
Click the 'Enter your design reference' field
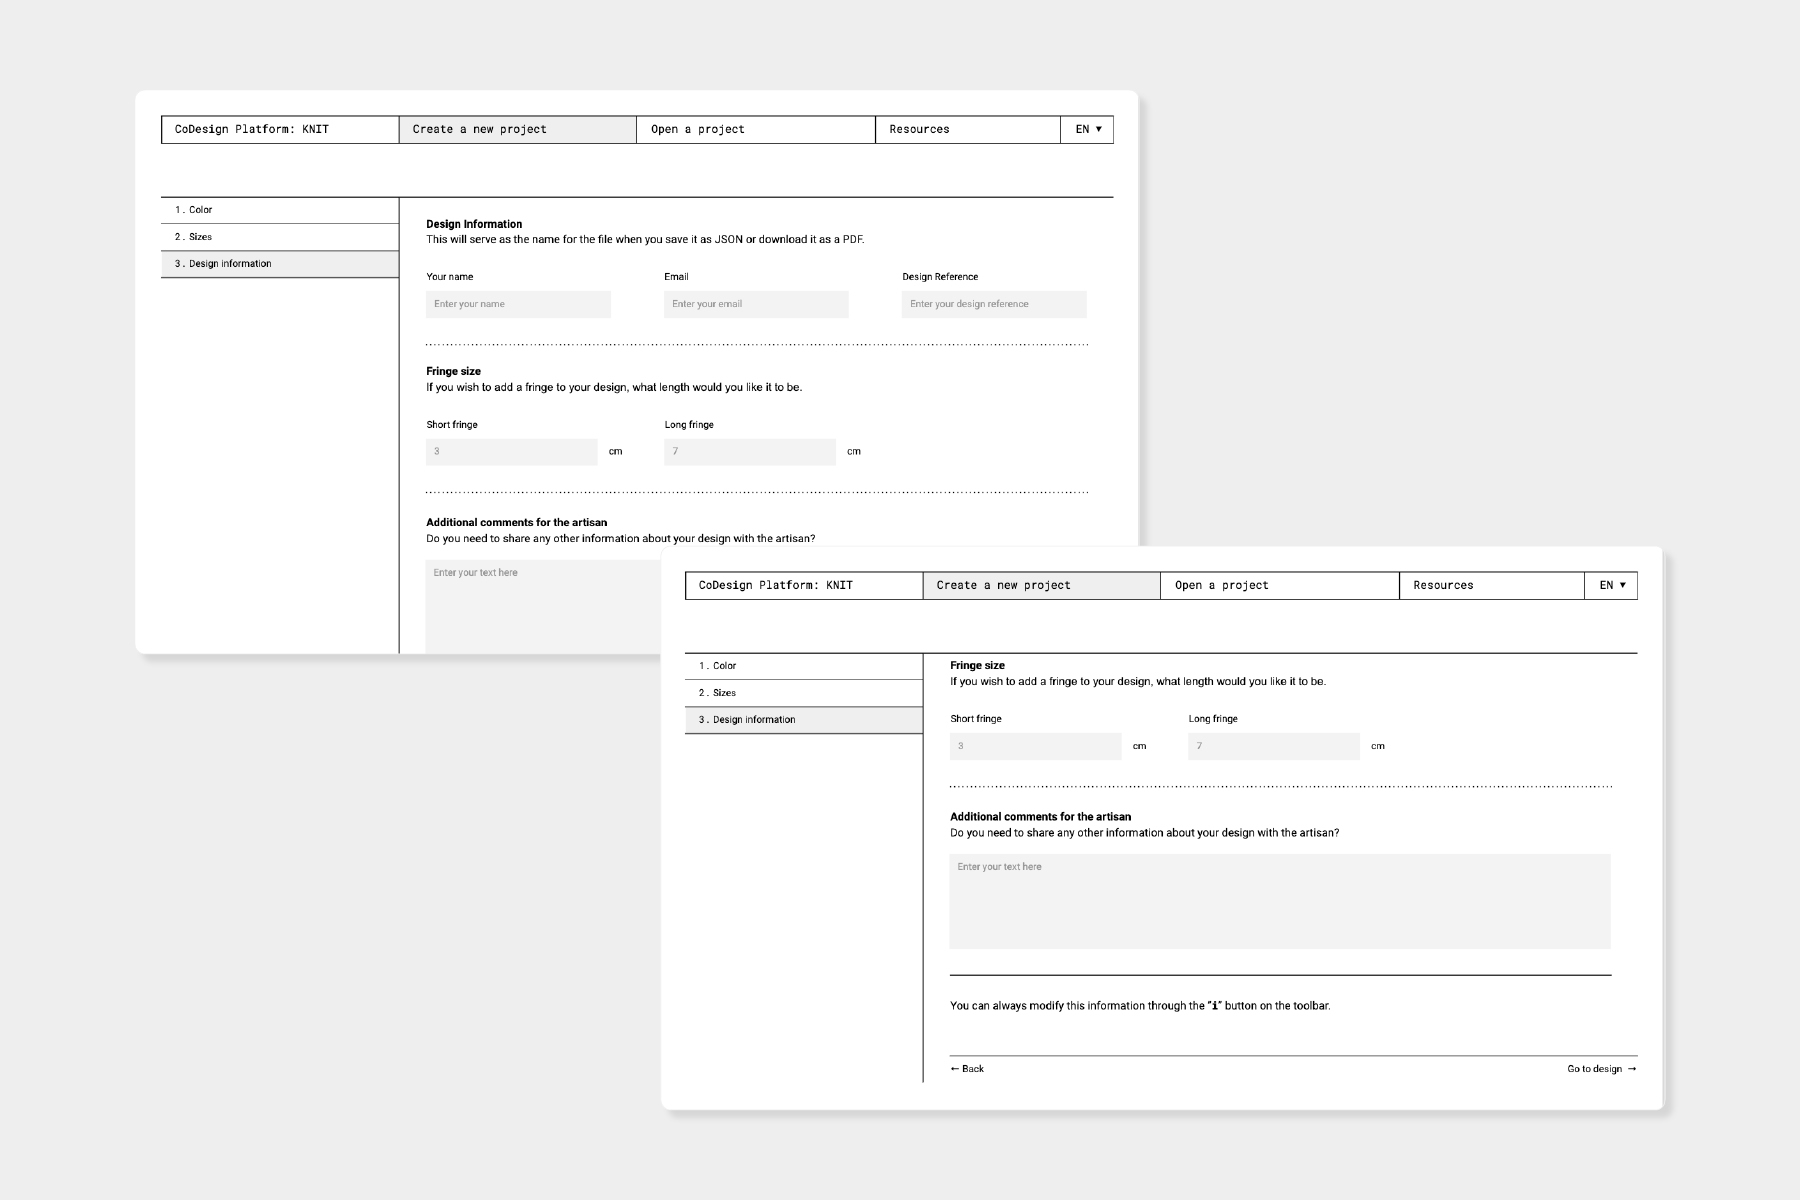(x=994, y=304)
